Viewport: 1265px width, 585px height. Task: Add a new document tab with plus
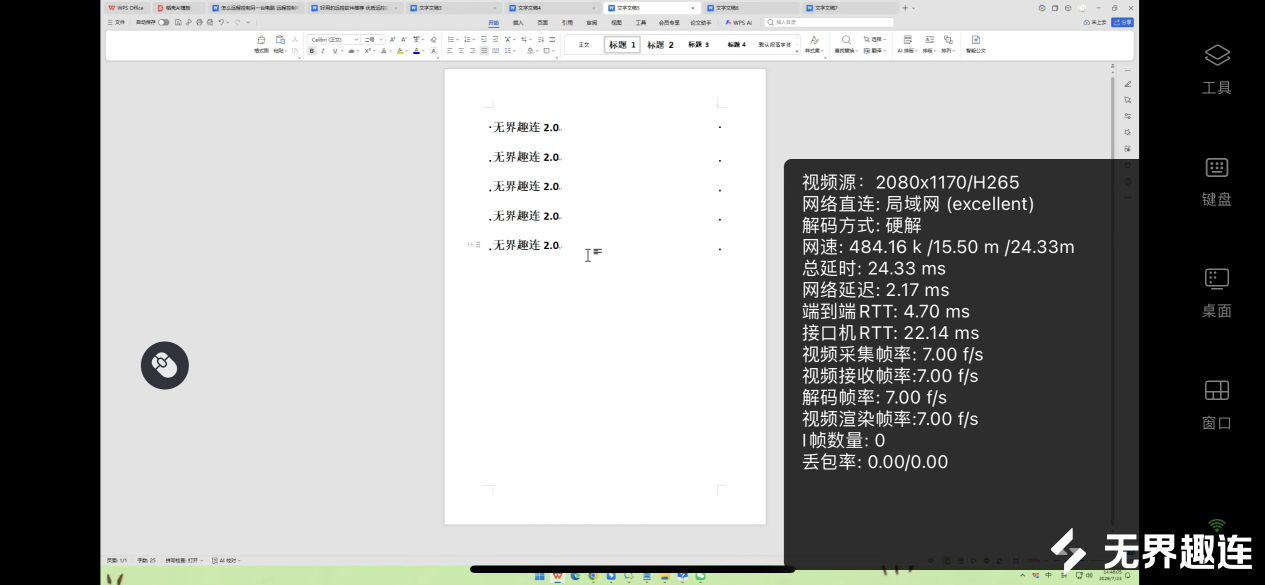(x=905, y=7)
